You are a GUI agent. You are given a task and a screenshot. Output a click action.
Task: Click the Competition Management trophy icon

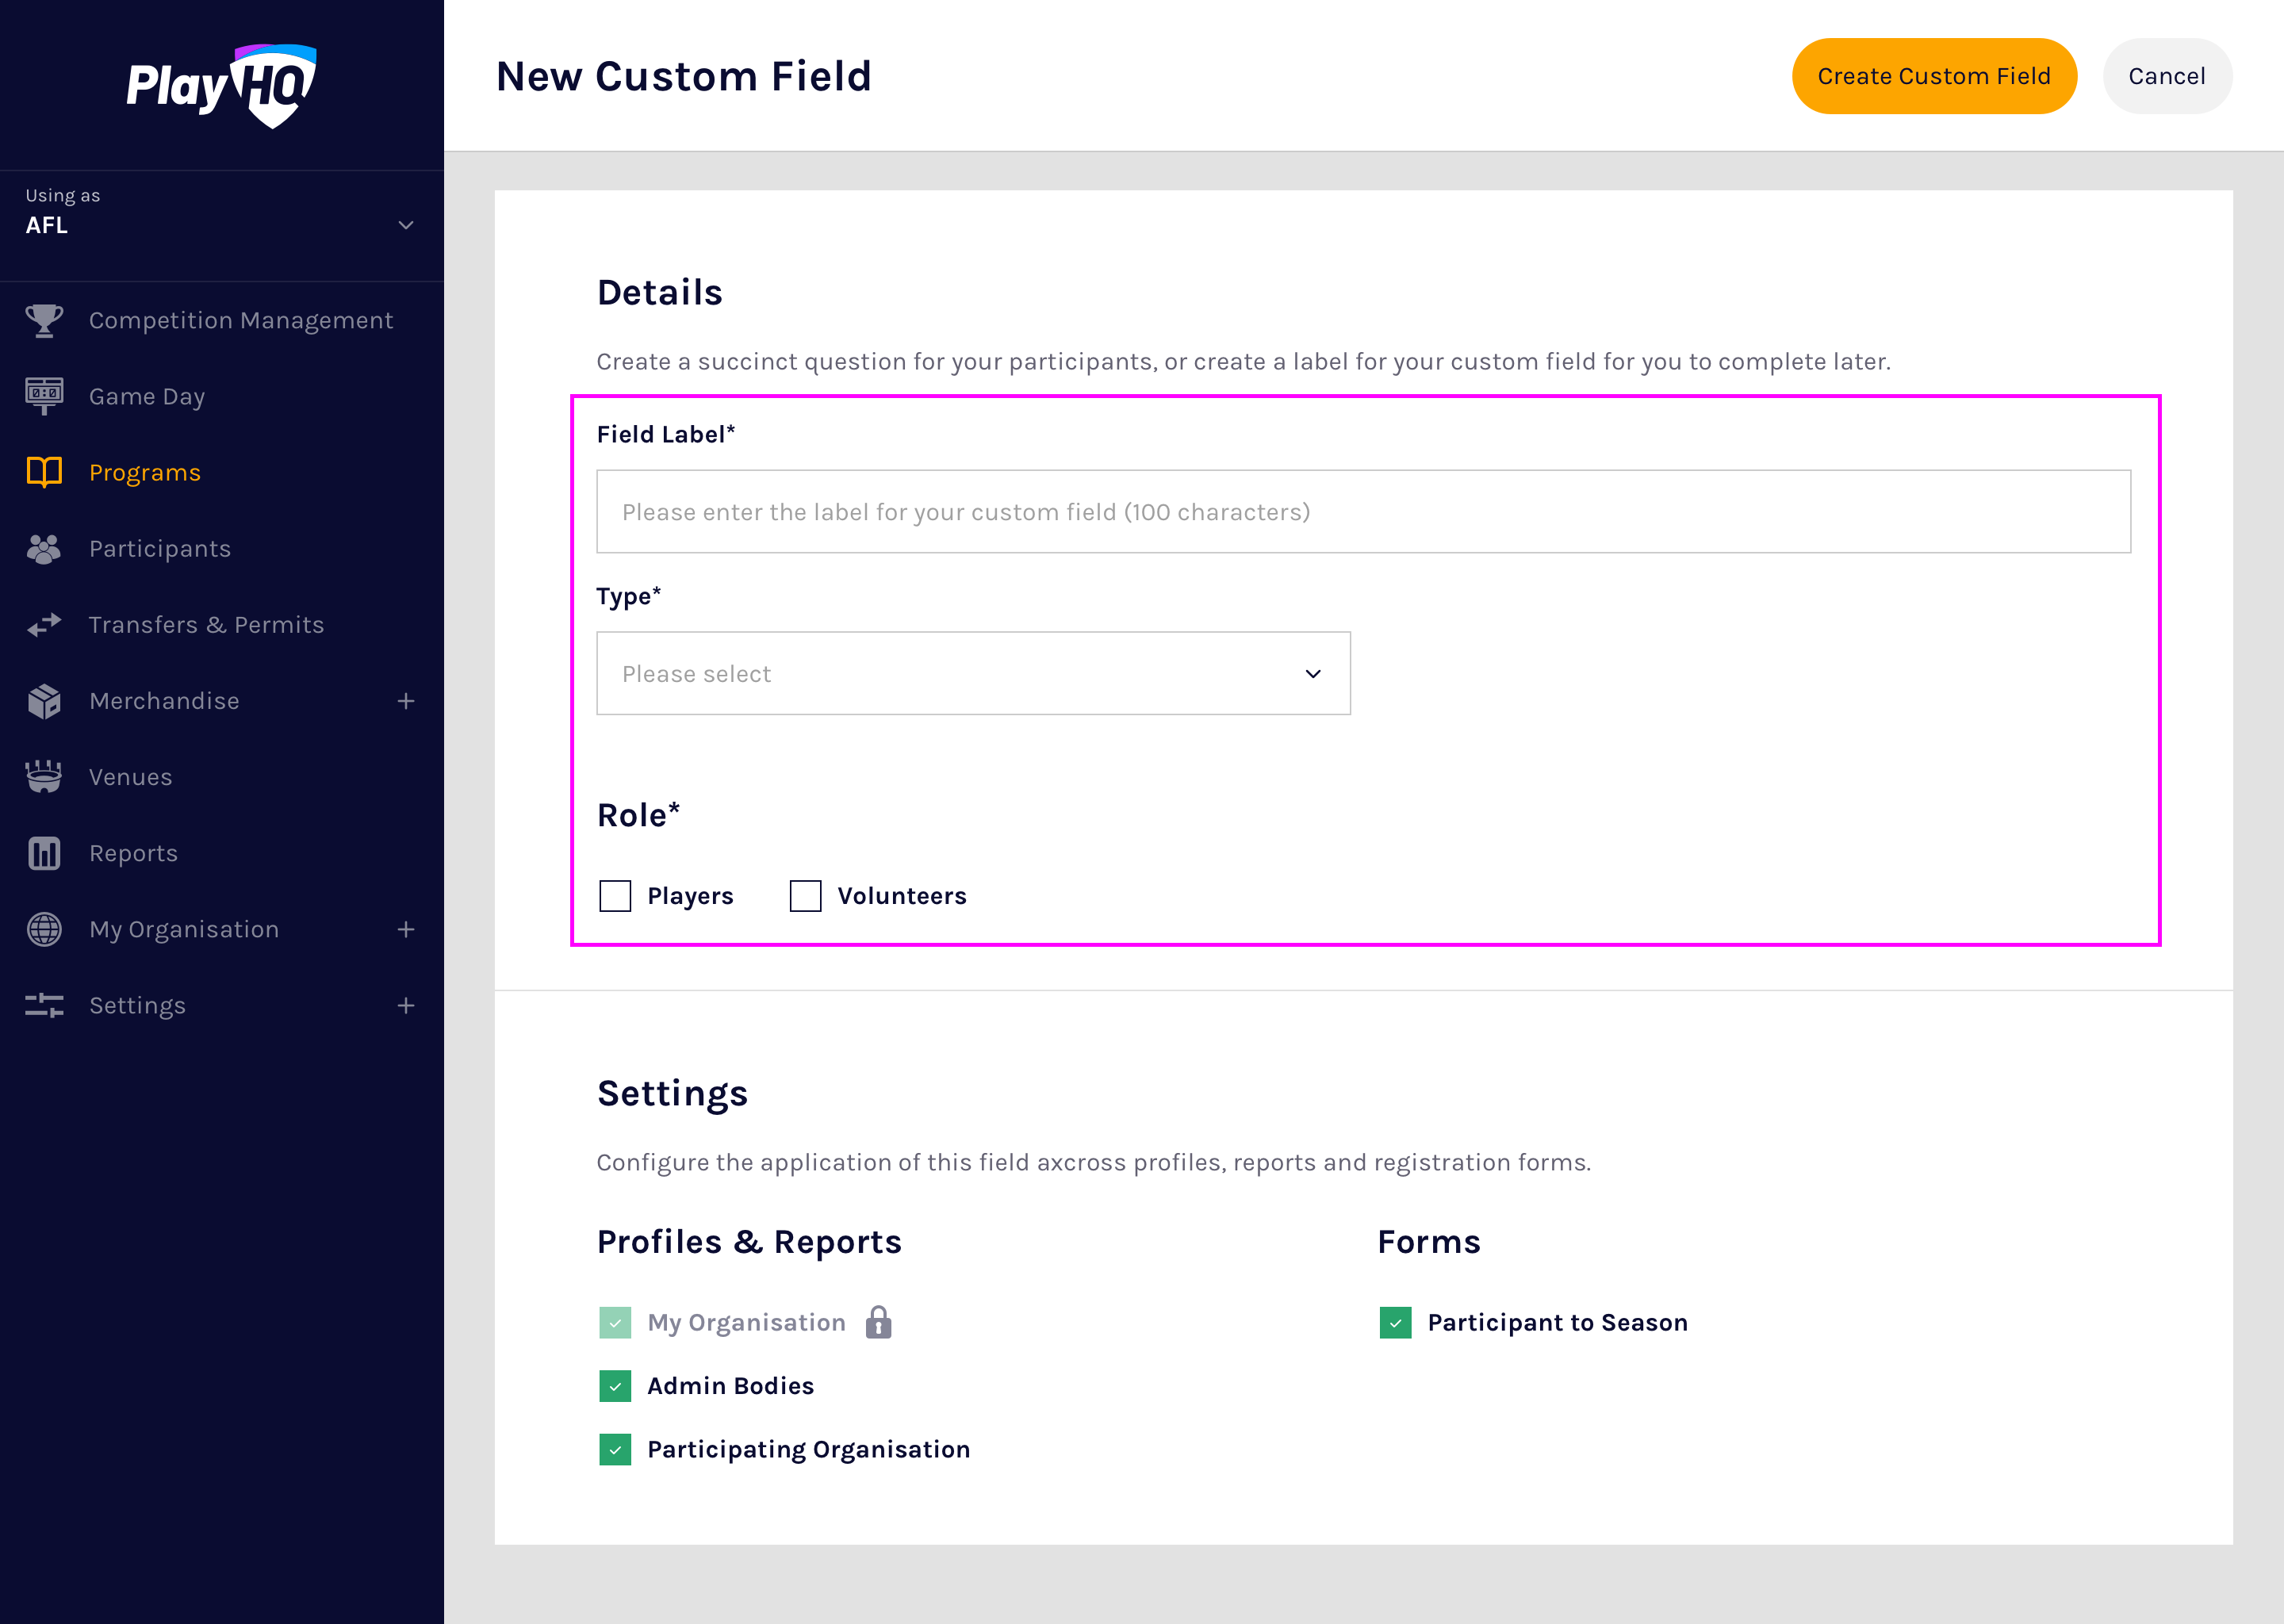pos(44,320)
